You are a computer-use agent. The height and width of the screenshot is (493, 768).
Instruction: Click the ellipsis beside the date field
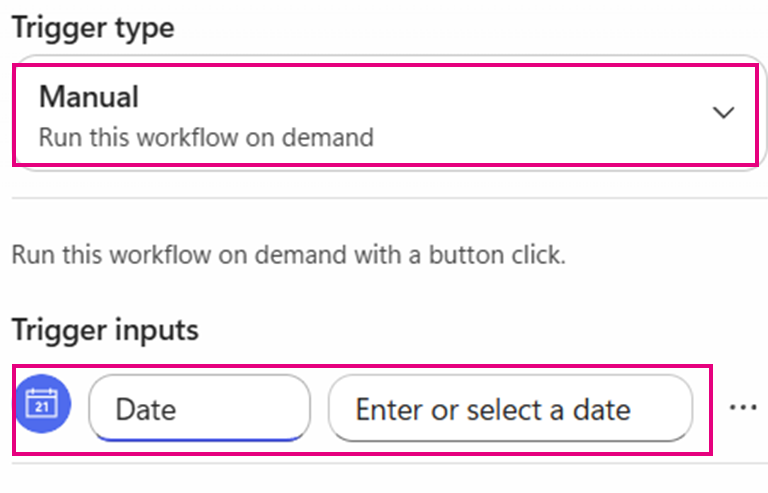[x=743, y=407]
